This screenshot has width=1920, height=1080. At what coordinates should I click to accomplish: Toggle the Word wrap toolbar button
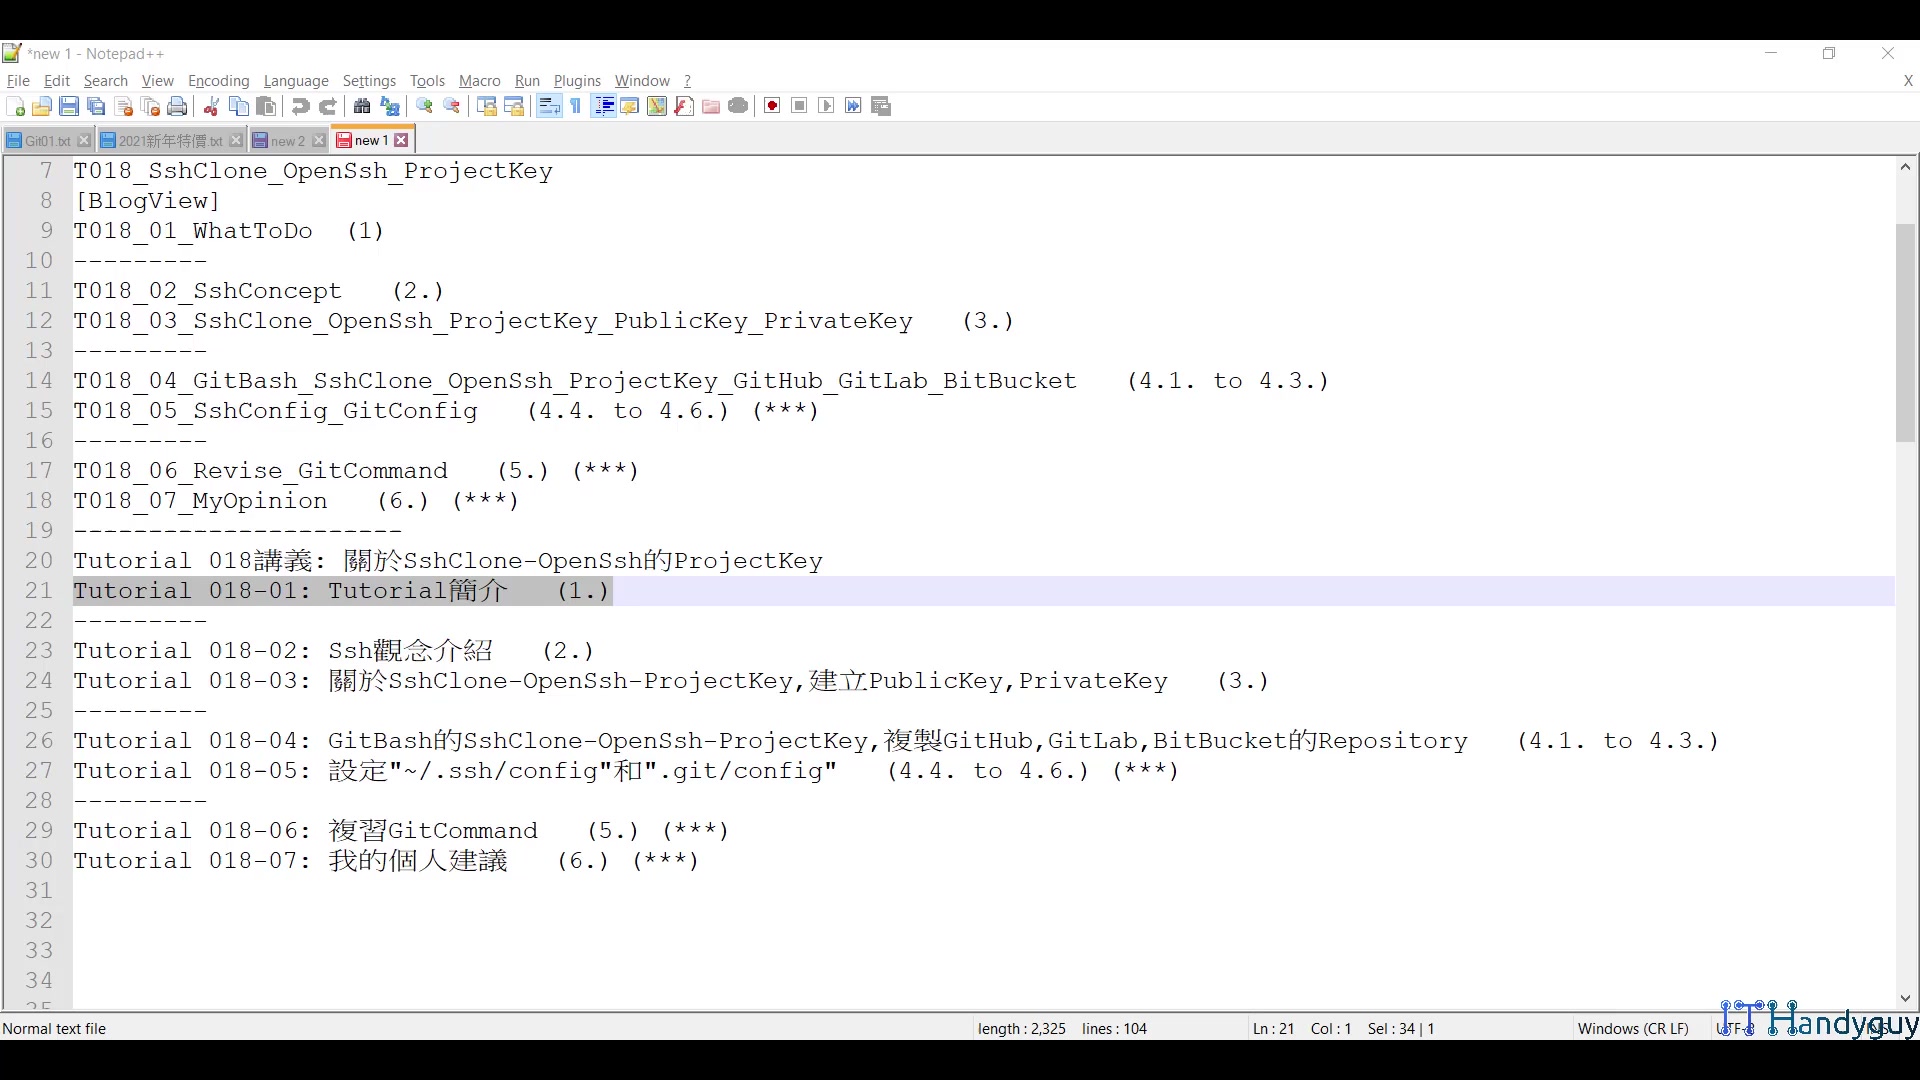(x=549, y=106)
